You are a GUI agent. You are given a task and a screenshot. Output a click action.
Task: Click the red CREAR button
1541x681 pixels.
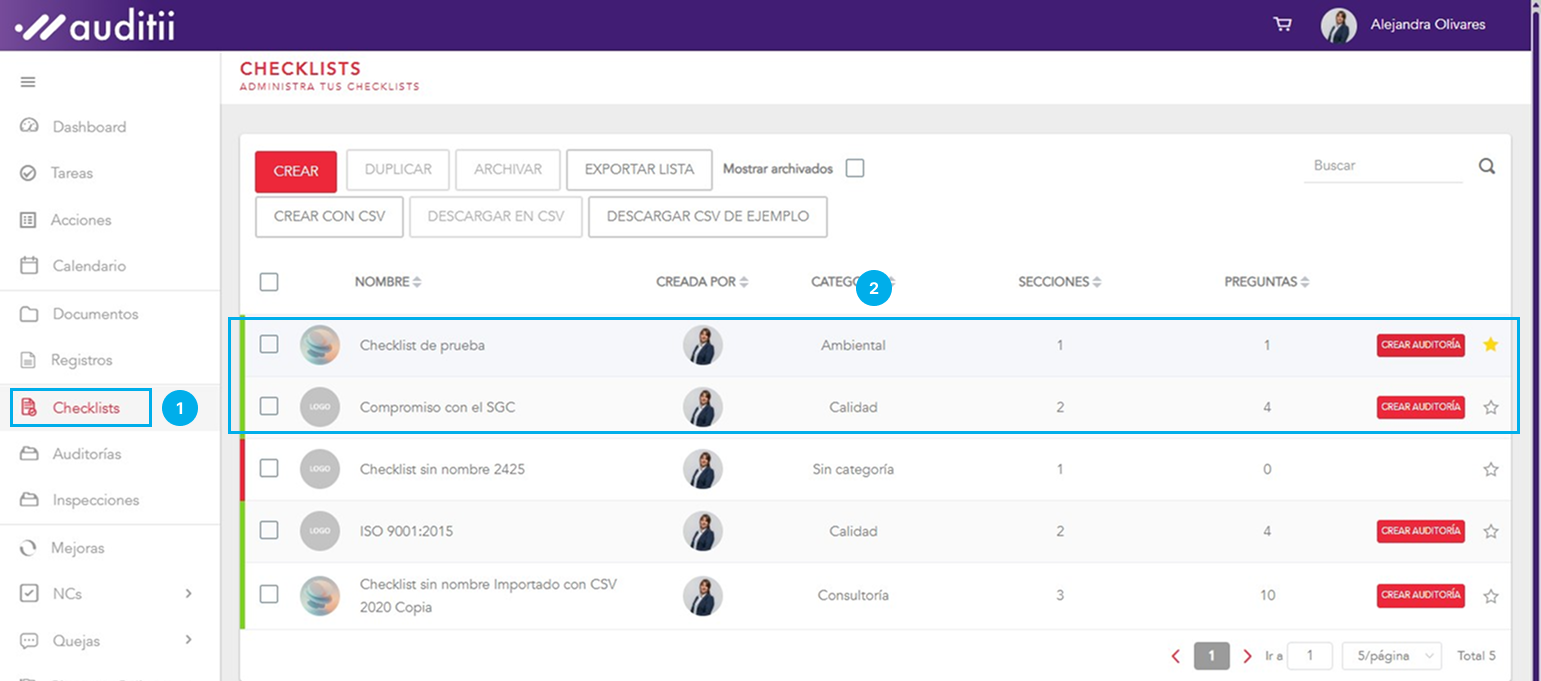[296, 171]
